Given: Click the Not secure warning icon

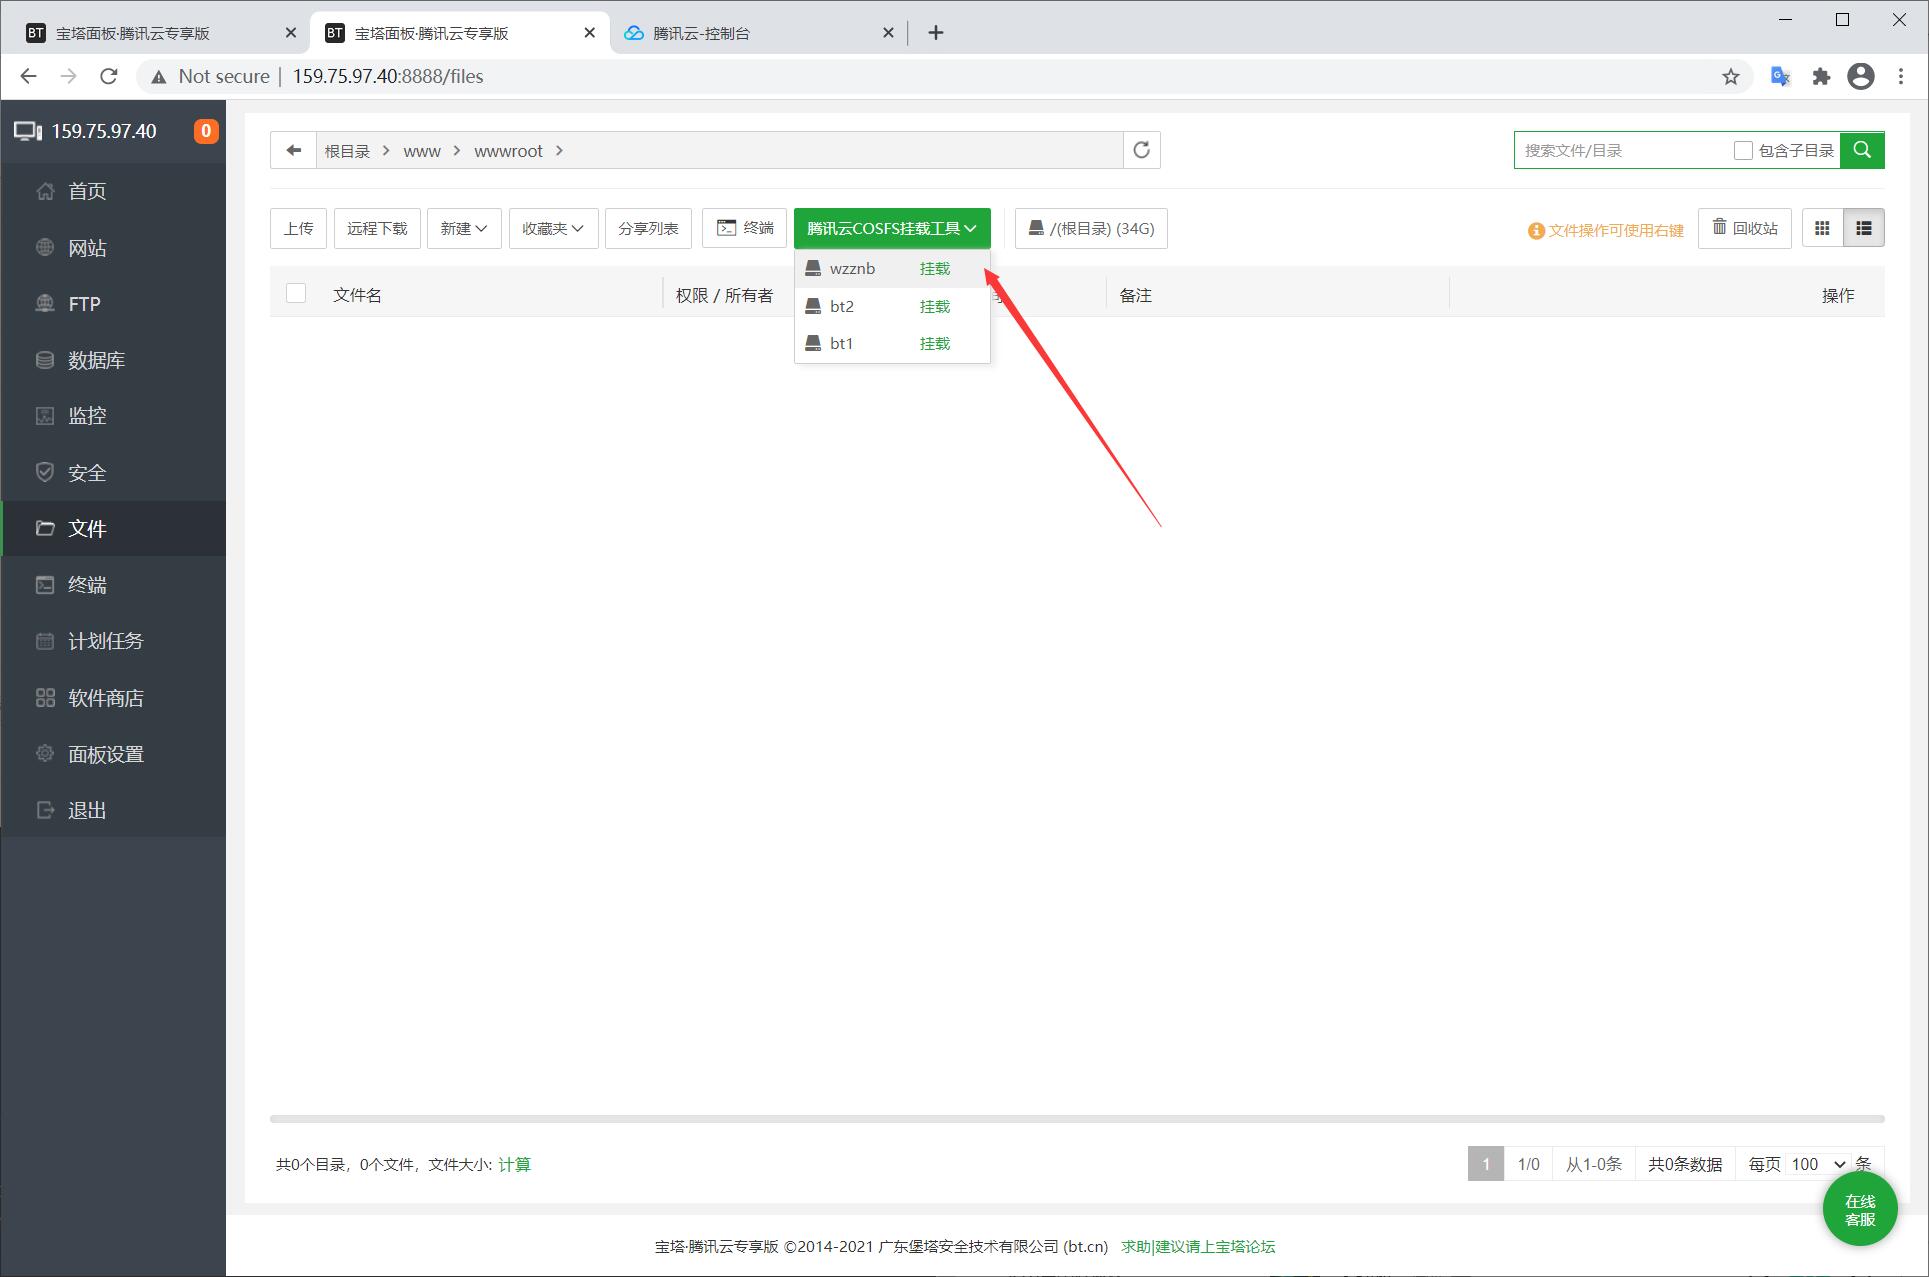Looking at the screenshot, I should click(x=158, y=76).
